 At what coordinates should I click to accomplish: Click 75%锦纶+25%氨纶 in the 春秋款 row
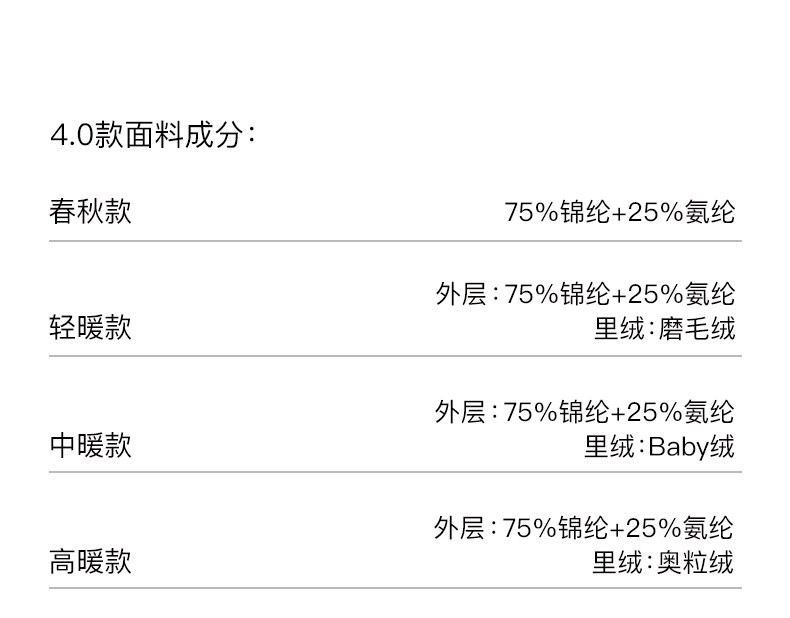[619, 212]
